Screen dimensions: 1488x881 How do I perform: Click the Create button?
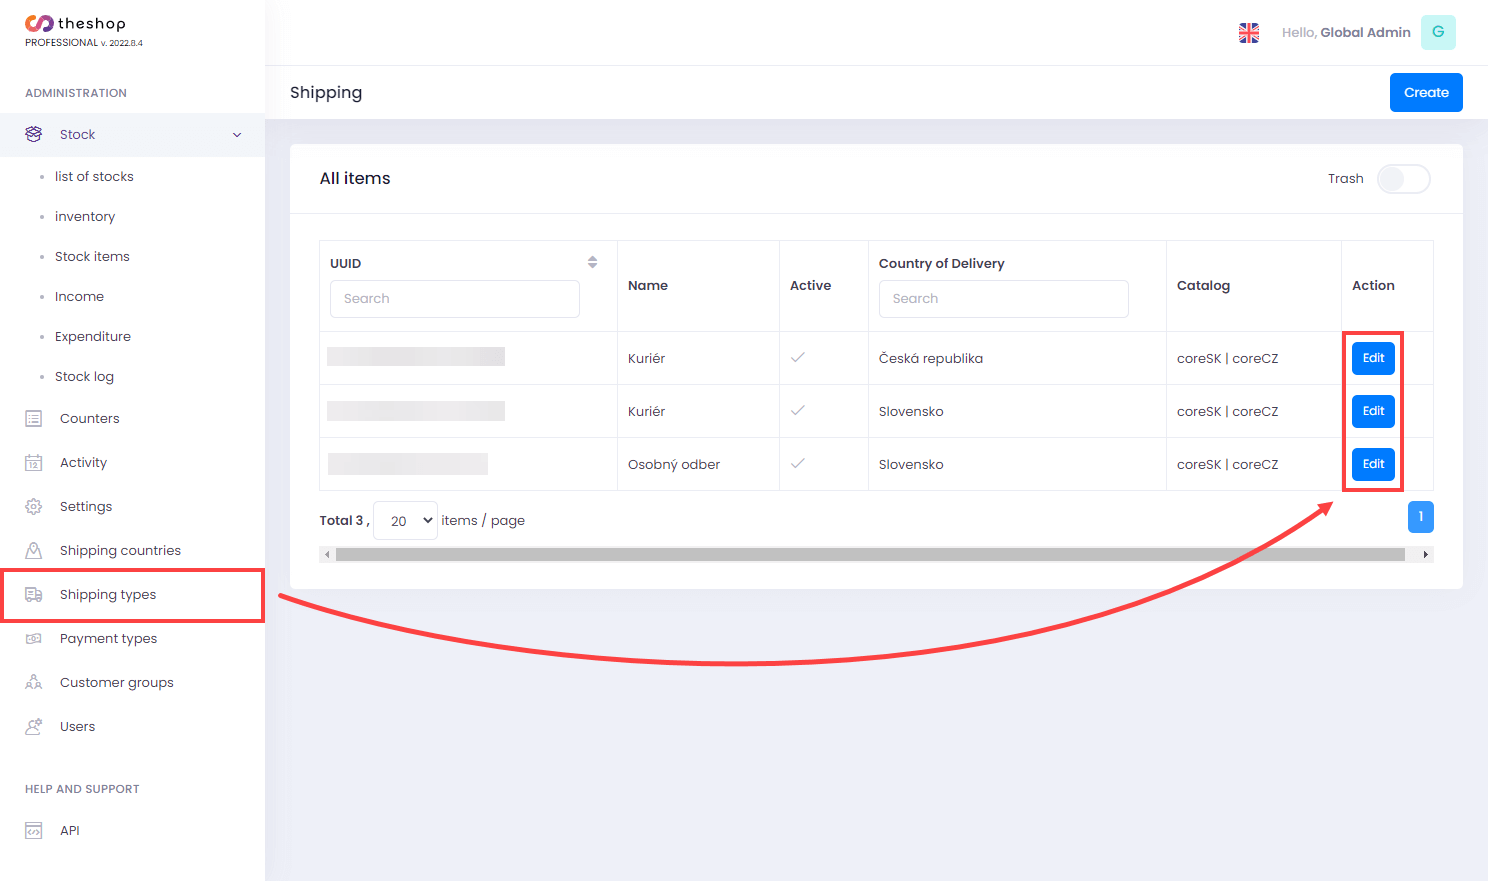pyautogui.click(x=1426, y=92)
